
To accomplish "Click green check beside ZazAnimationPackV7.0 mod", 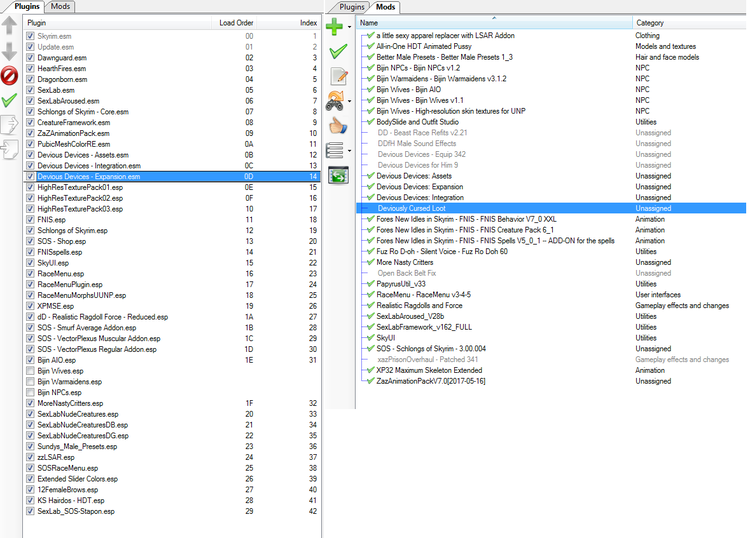I will 370,381.
